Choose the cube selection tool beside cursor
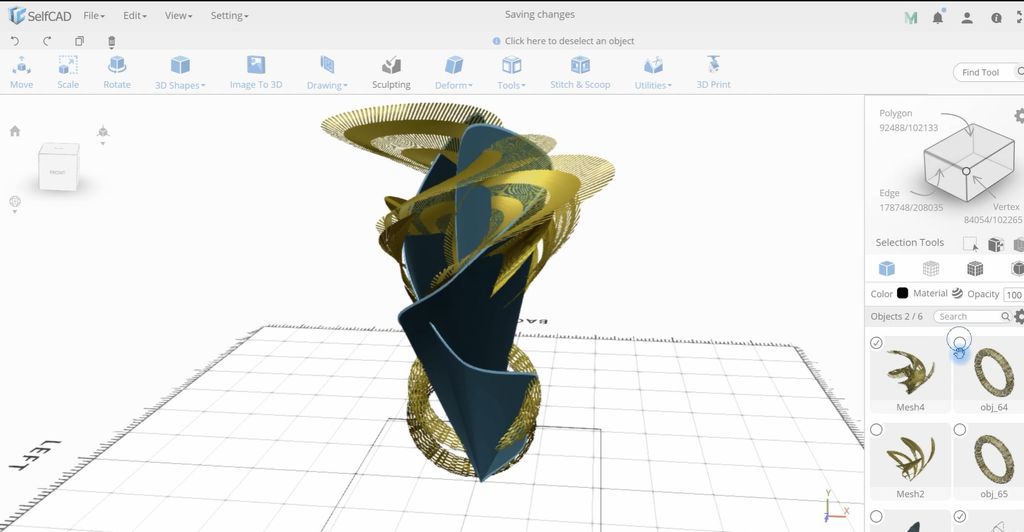Image resolution: width=1024 pixels, height=532 pixels. tap(995, 244)
